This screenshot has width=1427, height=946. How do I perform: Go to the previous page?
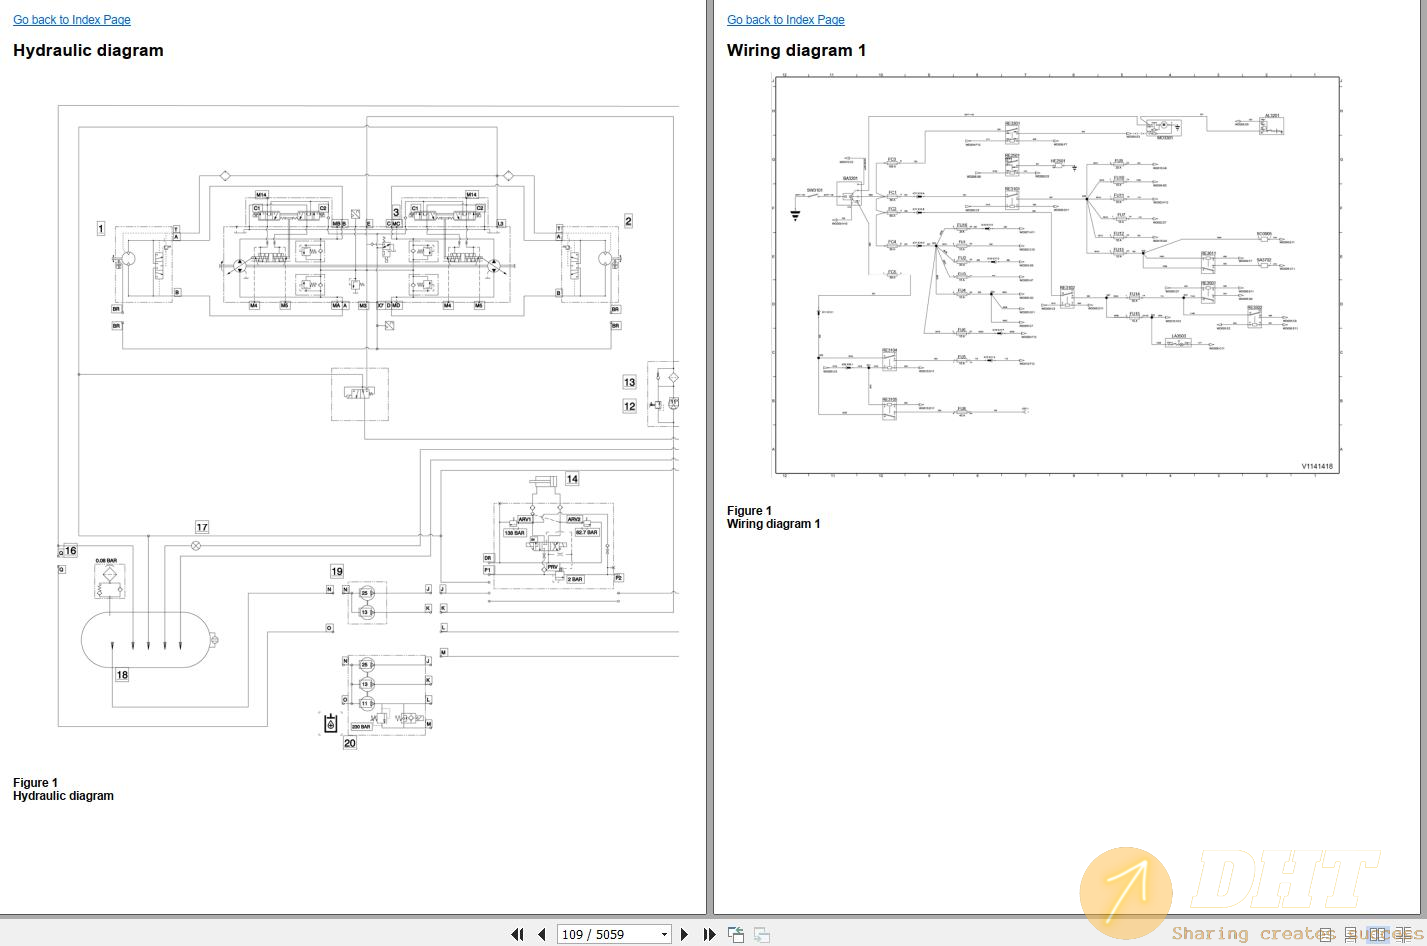pyautogui.click(x=541, y=934)
